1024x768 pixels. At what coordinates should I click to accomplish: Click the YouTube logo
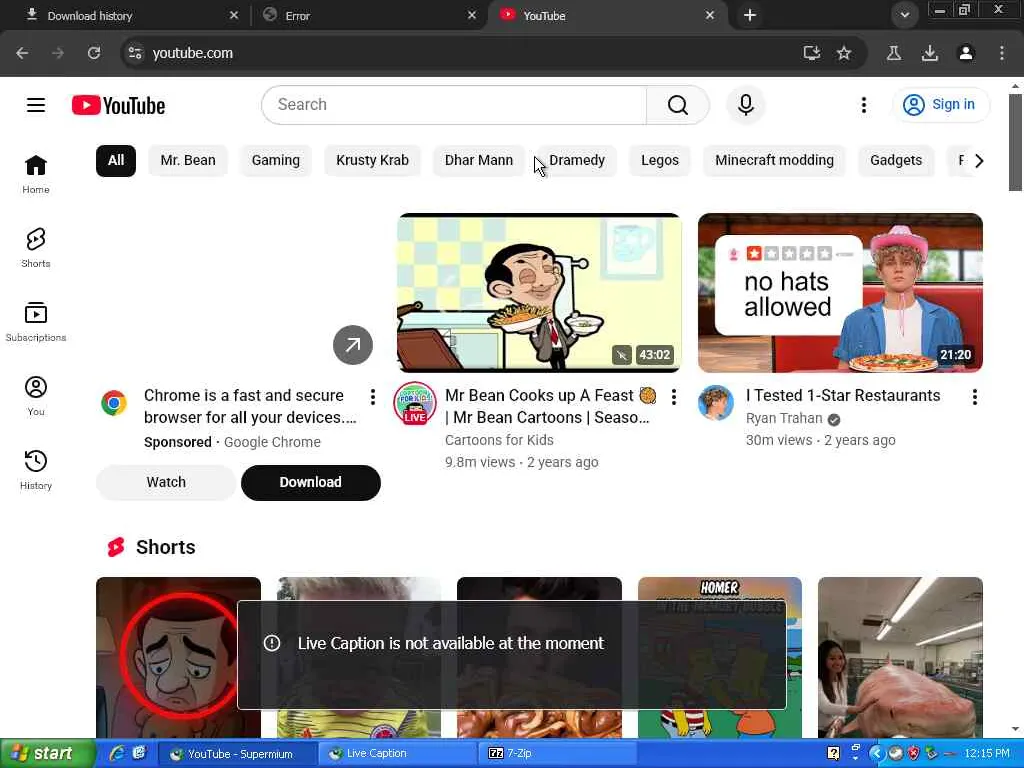coord(118,105)
